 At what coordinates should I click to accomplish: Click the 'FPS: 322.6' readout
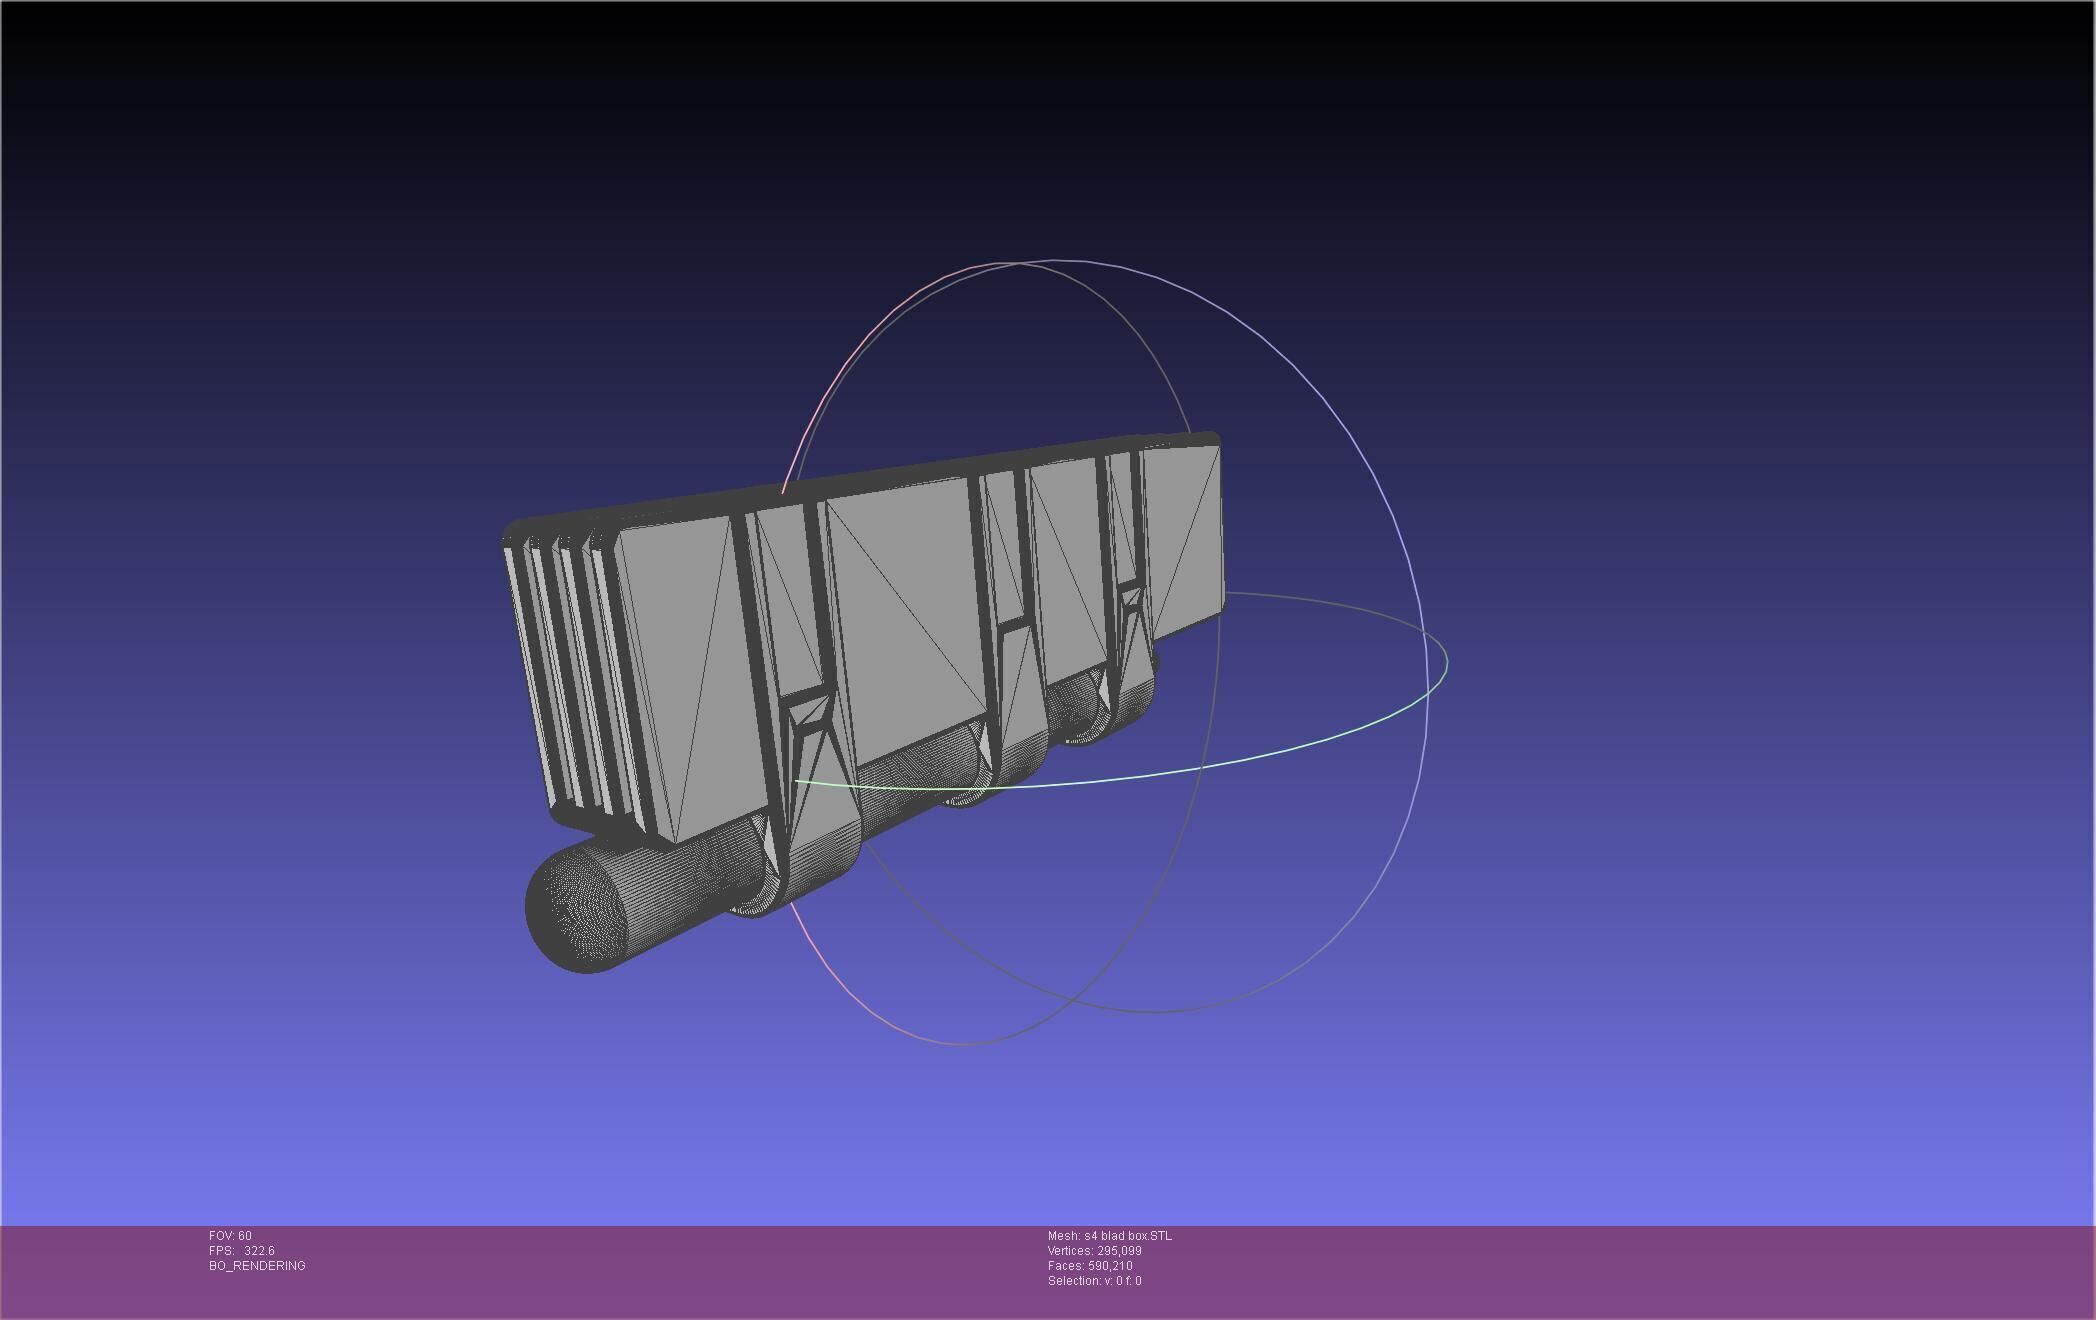tap(242, 1251)
